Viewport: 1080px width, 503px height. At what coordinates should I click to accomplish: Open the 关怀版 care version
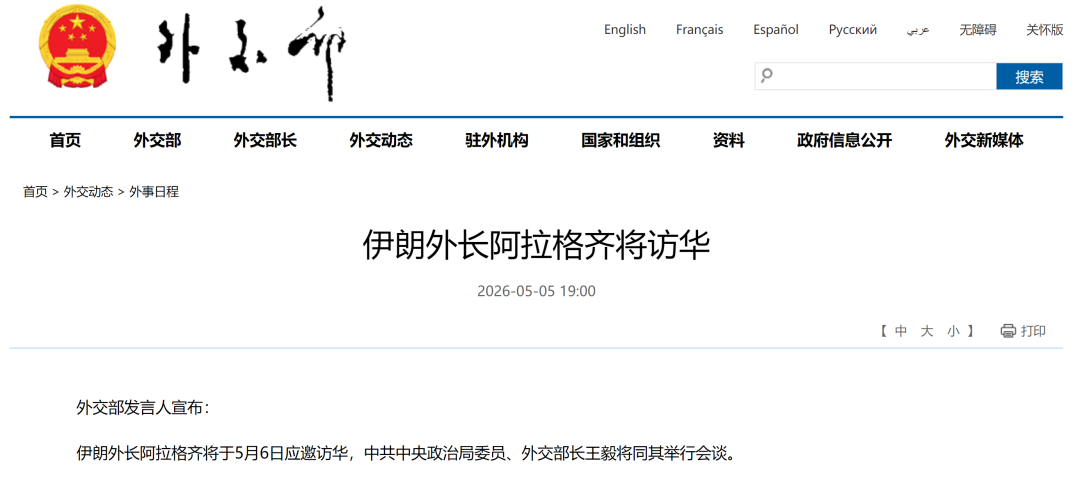[1045, 30]
